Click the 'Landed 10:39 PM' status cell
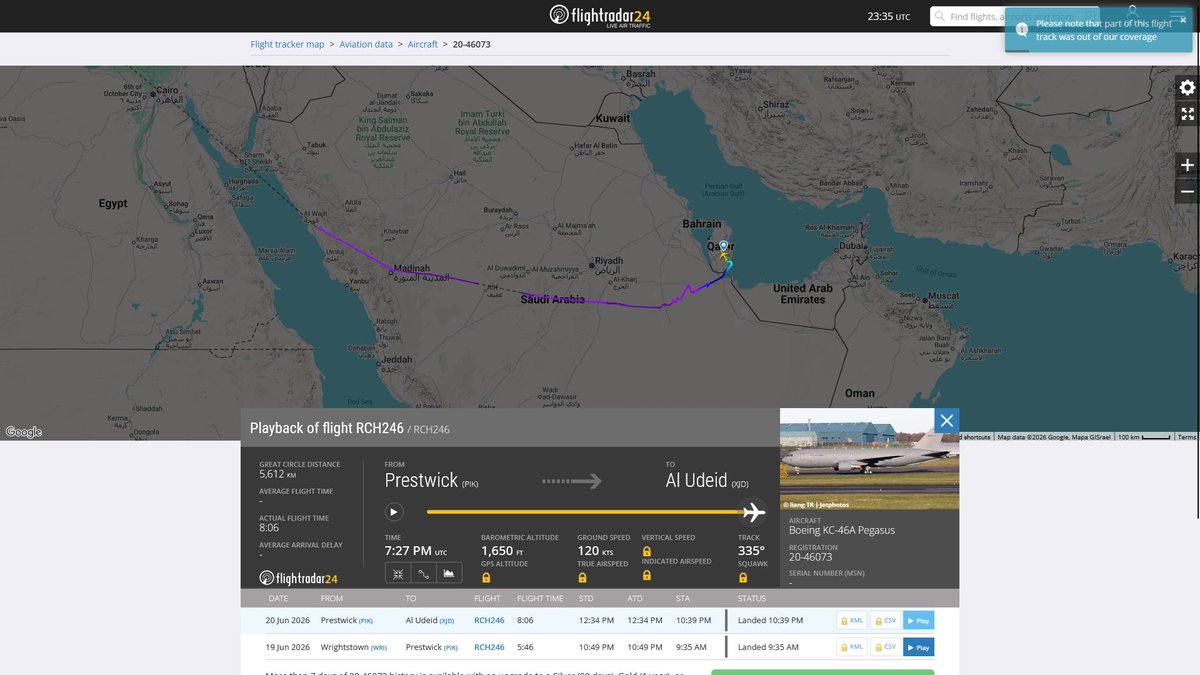 [x=770, y=620]
